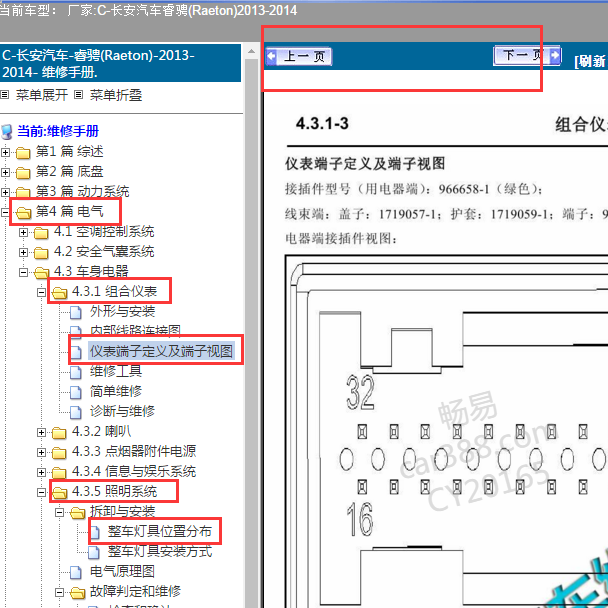Screen dimensions: 608x608
Task: Collapse the 4.3 车身电器 node
Action: point(23,272)
